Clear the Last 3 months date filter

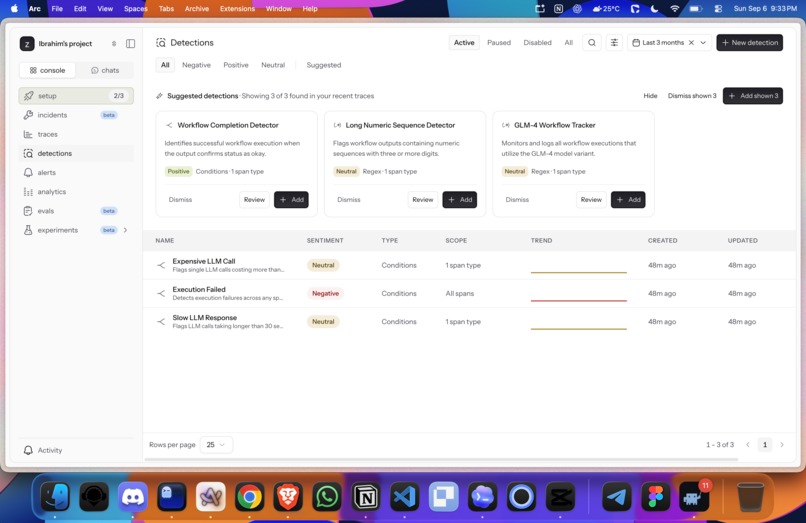[691, 43]
